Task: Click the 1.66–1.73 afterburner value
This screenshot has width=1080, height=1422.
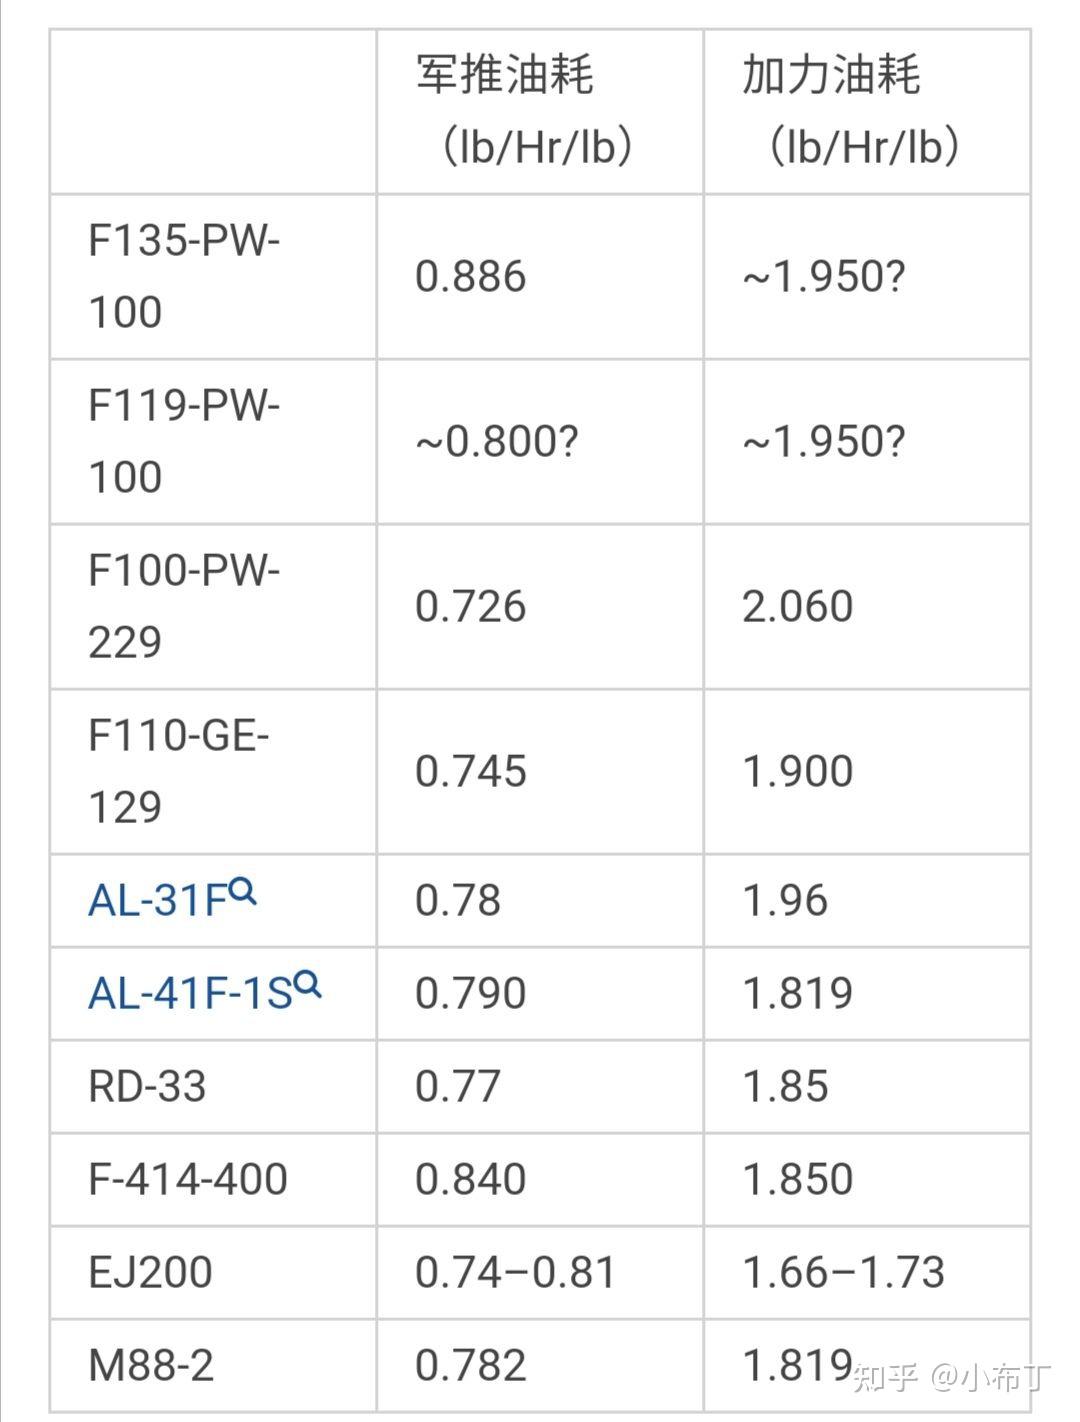Action: tap(843, 1273)
